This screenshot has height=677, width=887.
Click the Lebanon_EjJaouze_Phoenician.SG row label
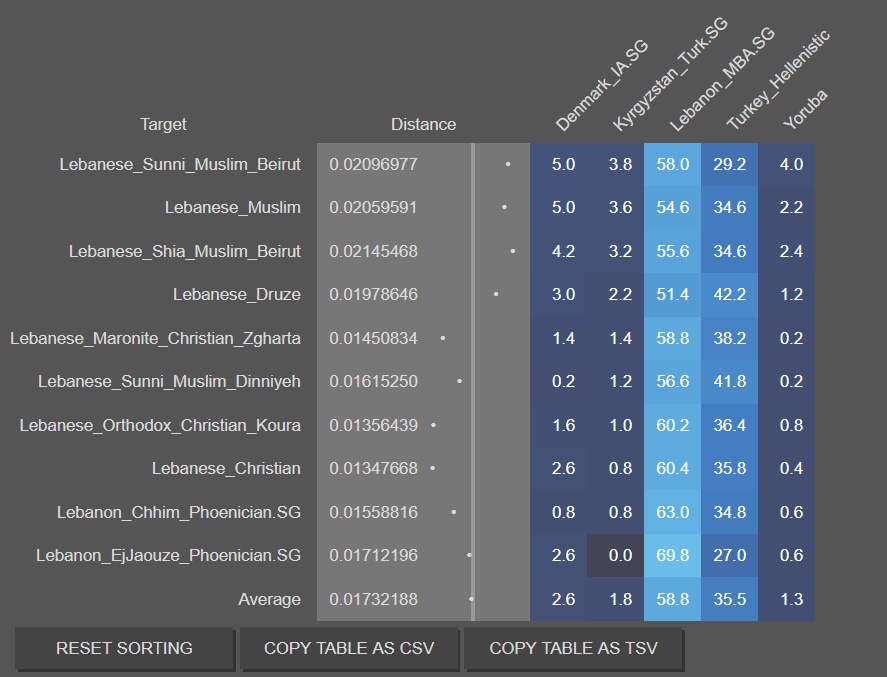[x=168, y=555]
